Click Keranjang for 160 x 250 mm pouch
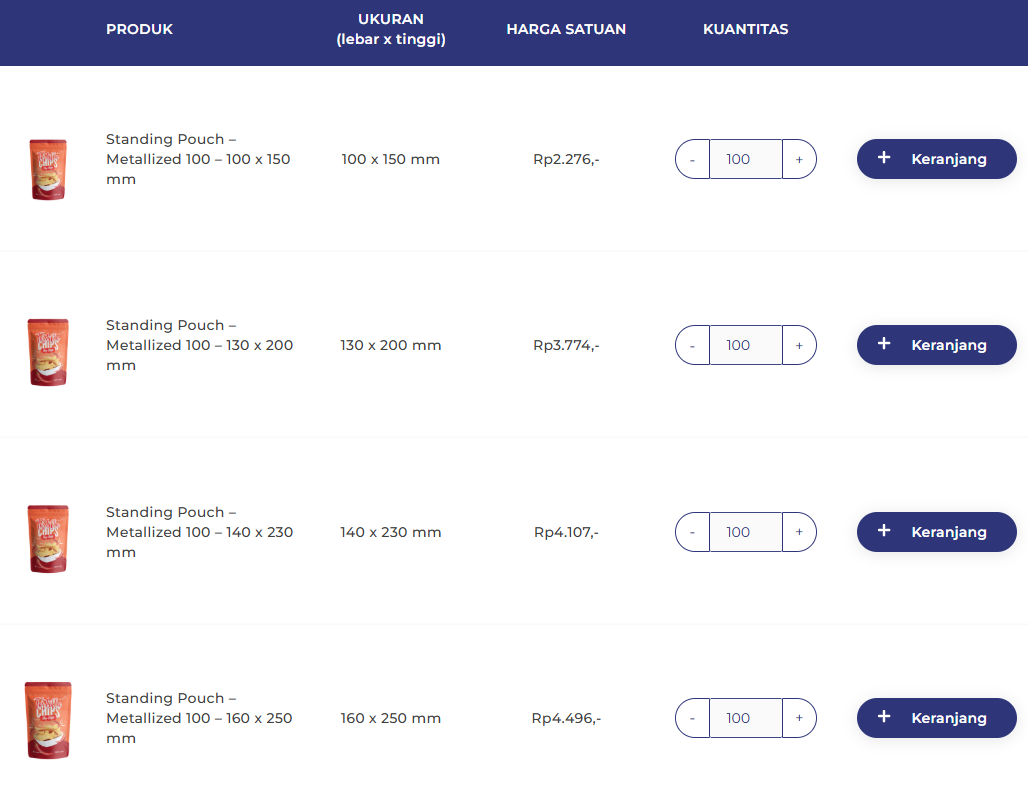 (936, 718)
